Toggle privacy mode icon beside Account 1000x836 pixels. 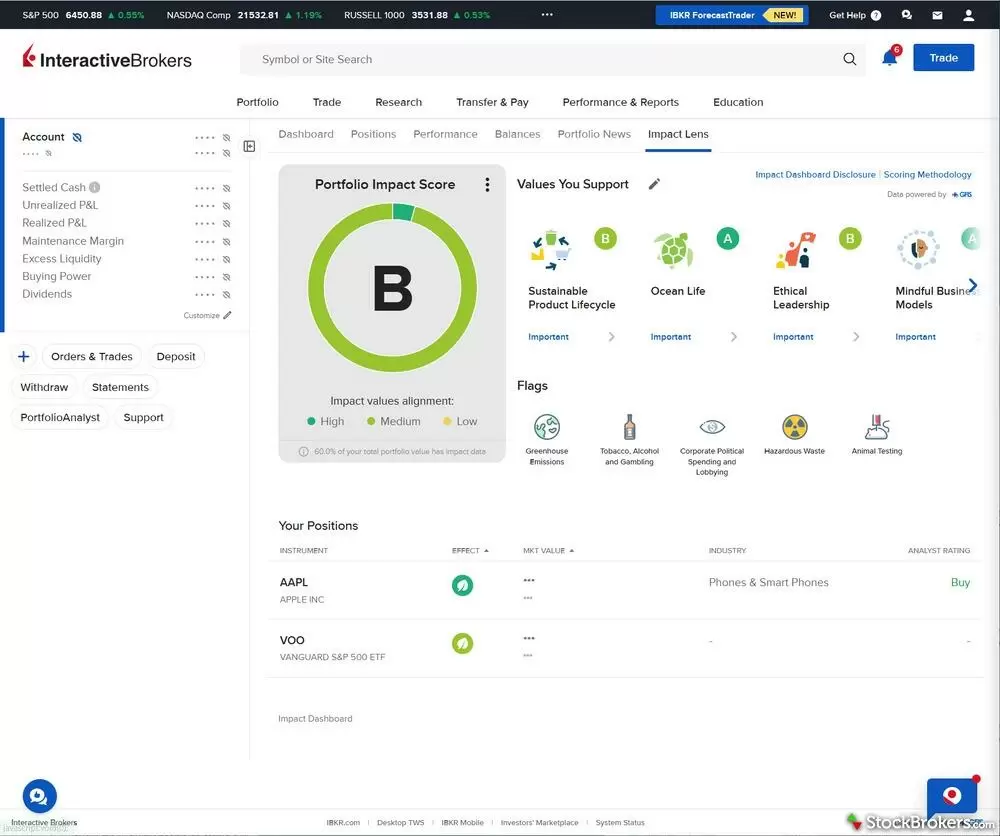pos(77,137)
